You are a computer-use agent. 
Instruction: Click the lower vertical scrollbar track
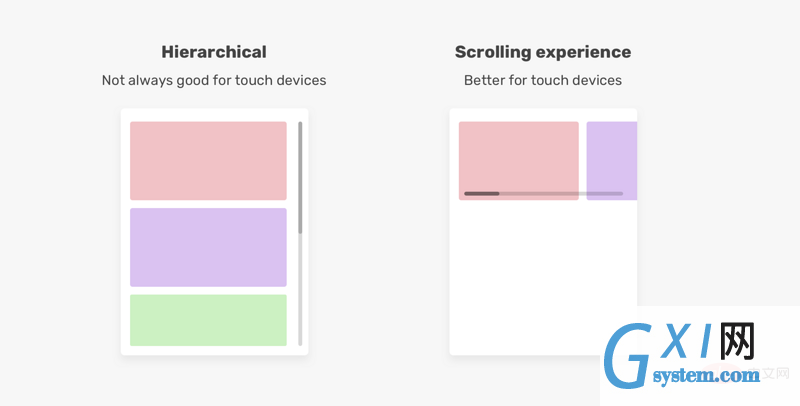click(300, 290)
